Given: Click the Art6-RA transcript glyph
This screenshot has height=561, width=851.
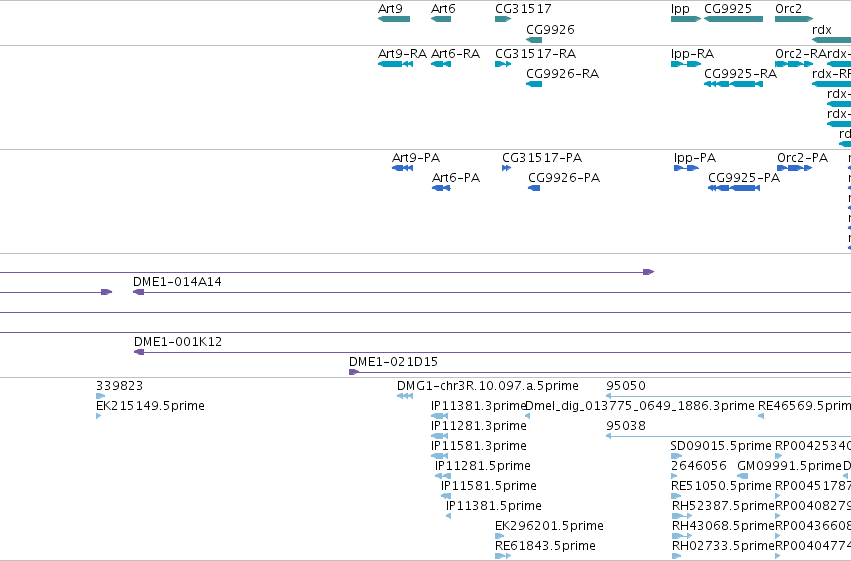Looking at the screenshot, I should coord(441,64).
